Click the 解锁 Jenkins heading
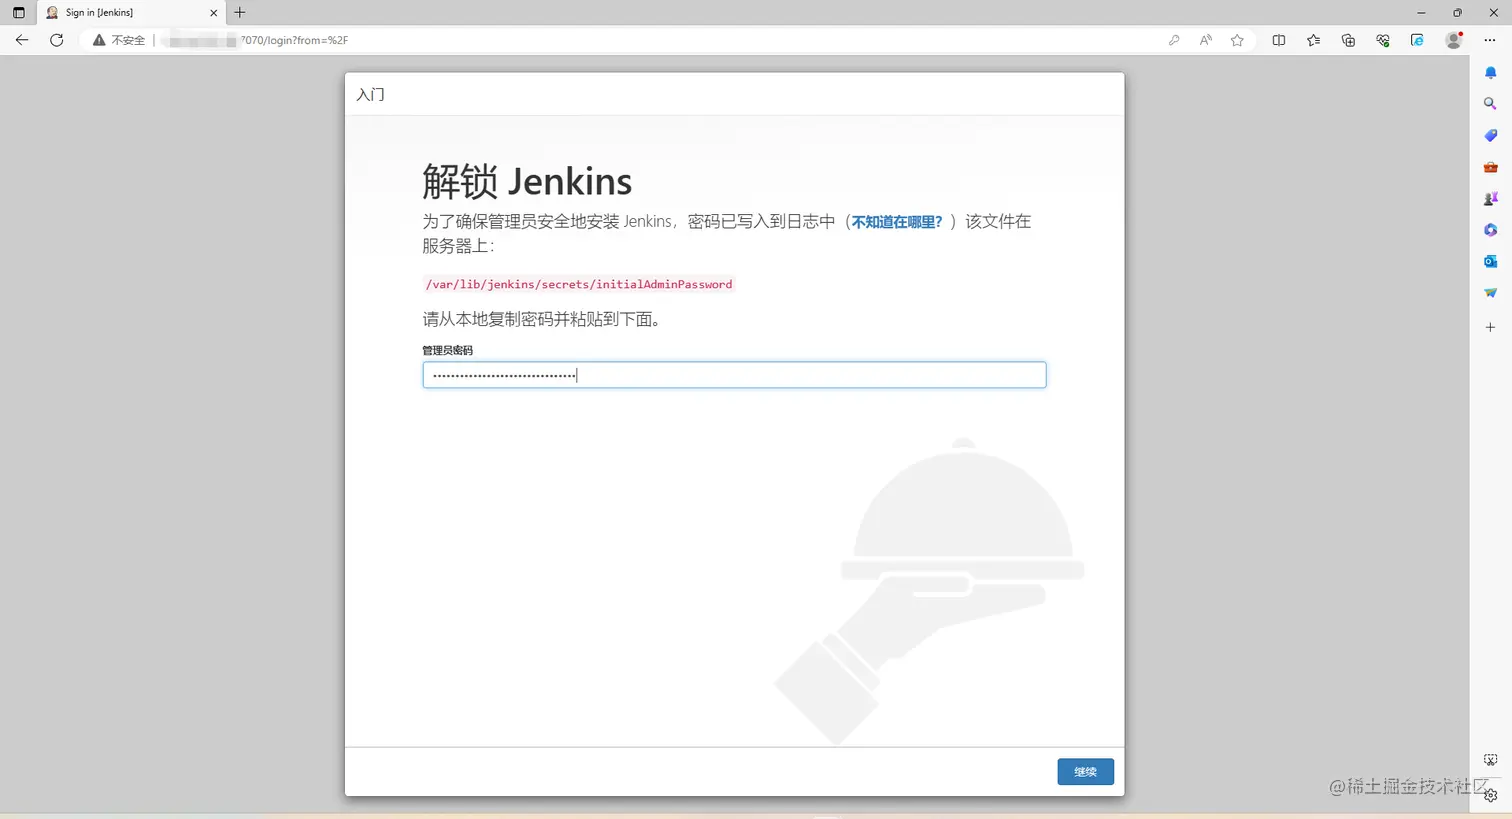1512x819 pixels. pos(527,181)
